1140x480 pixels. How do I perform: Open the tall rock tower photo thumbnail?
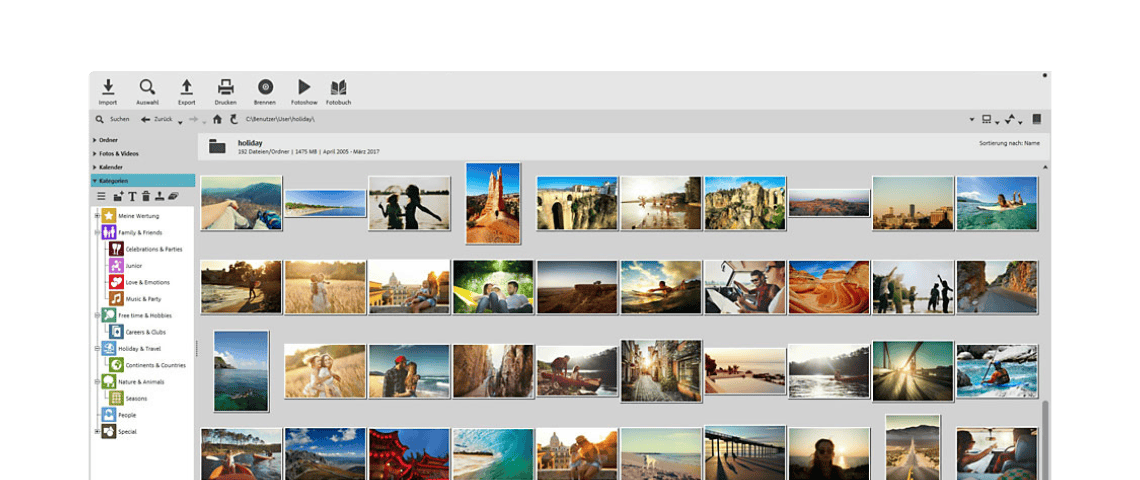[x=493, y=203]
